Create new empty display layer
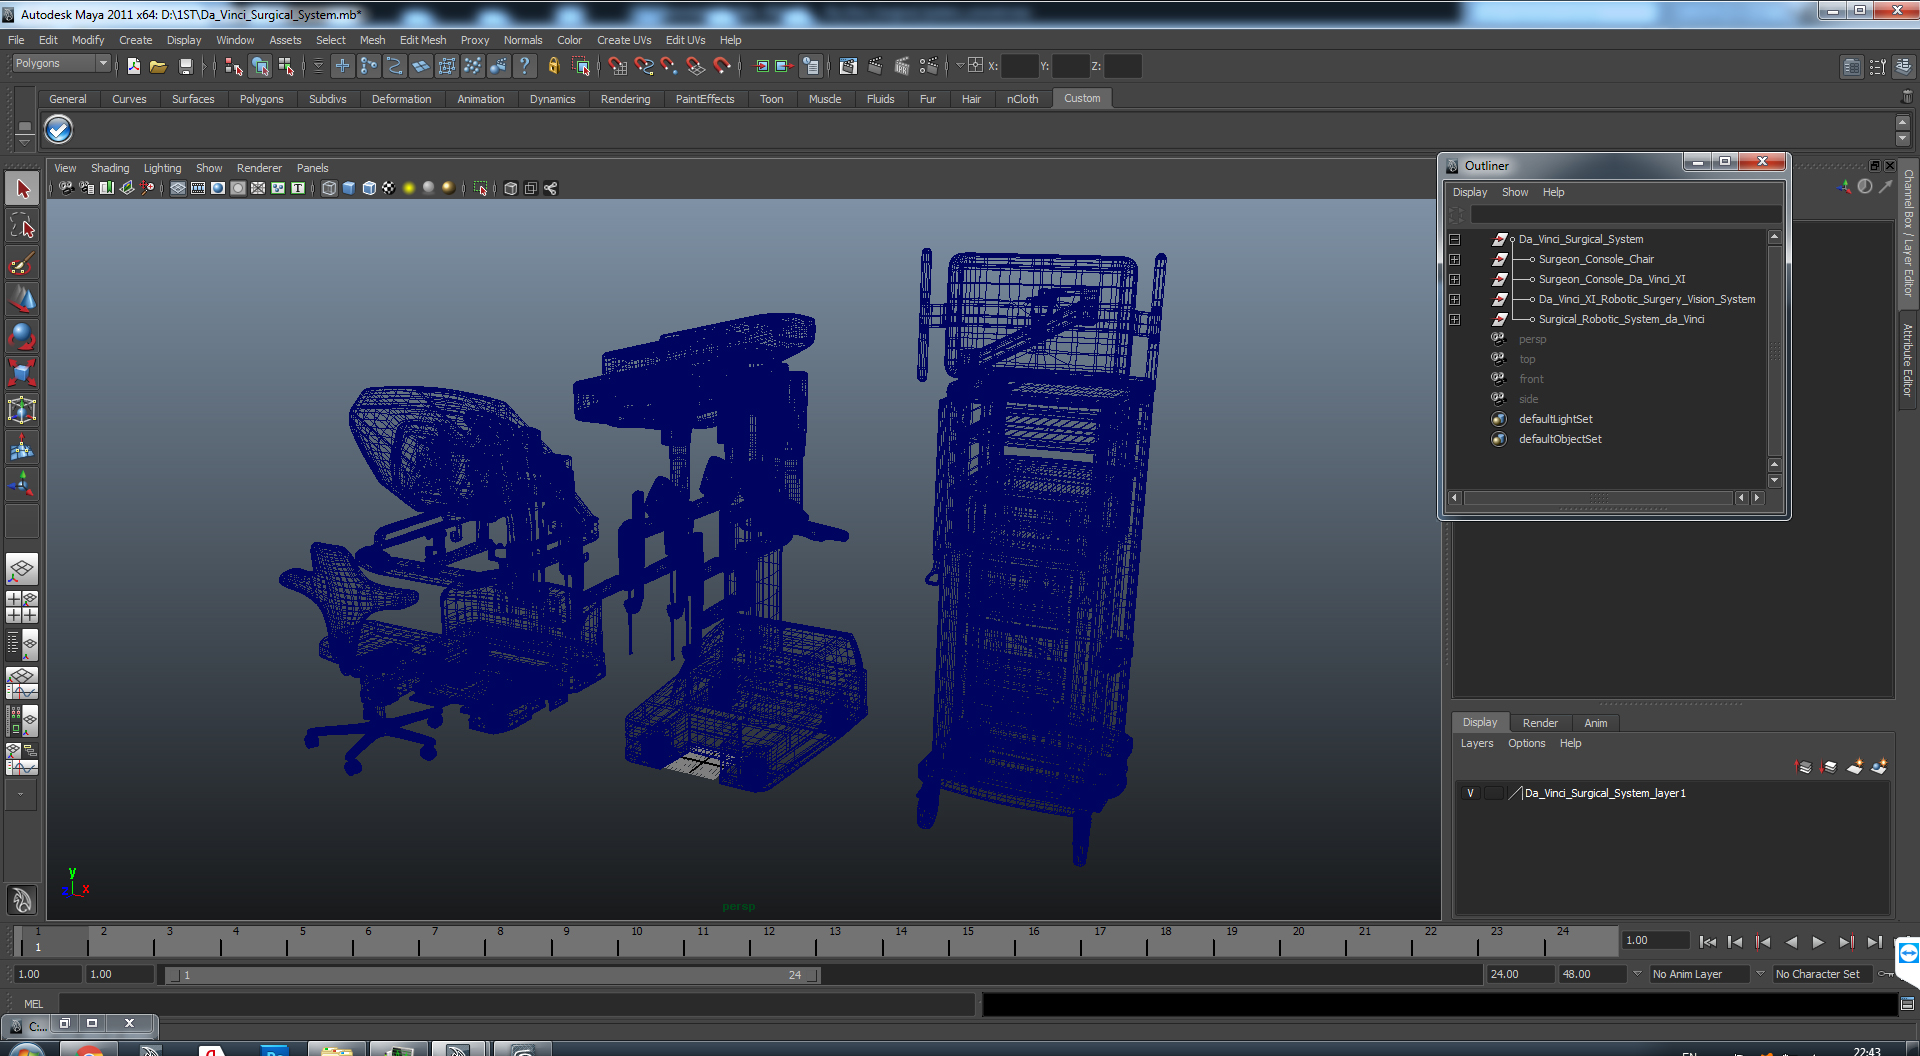 [x=1855, y=767]
